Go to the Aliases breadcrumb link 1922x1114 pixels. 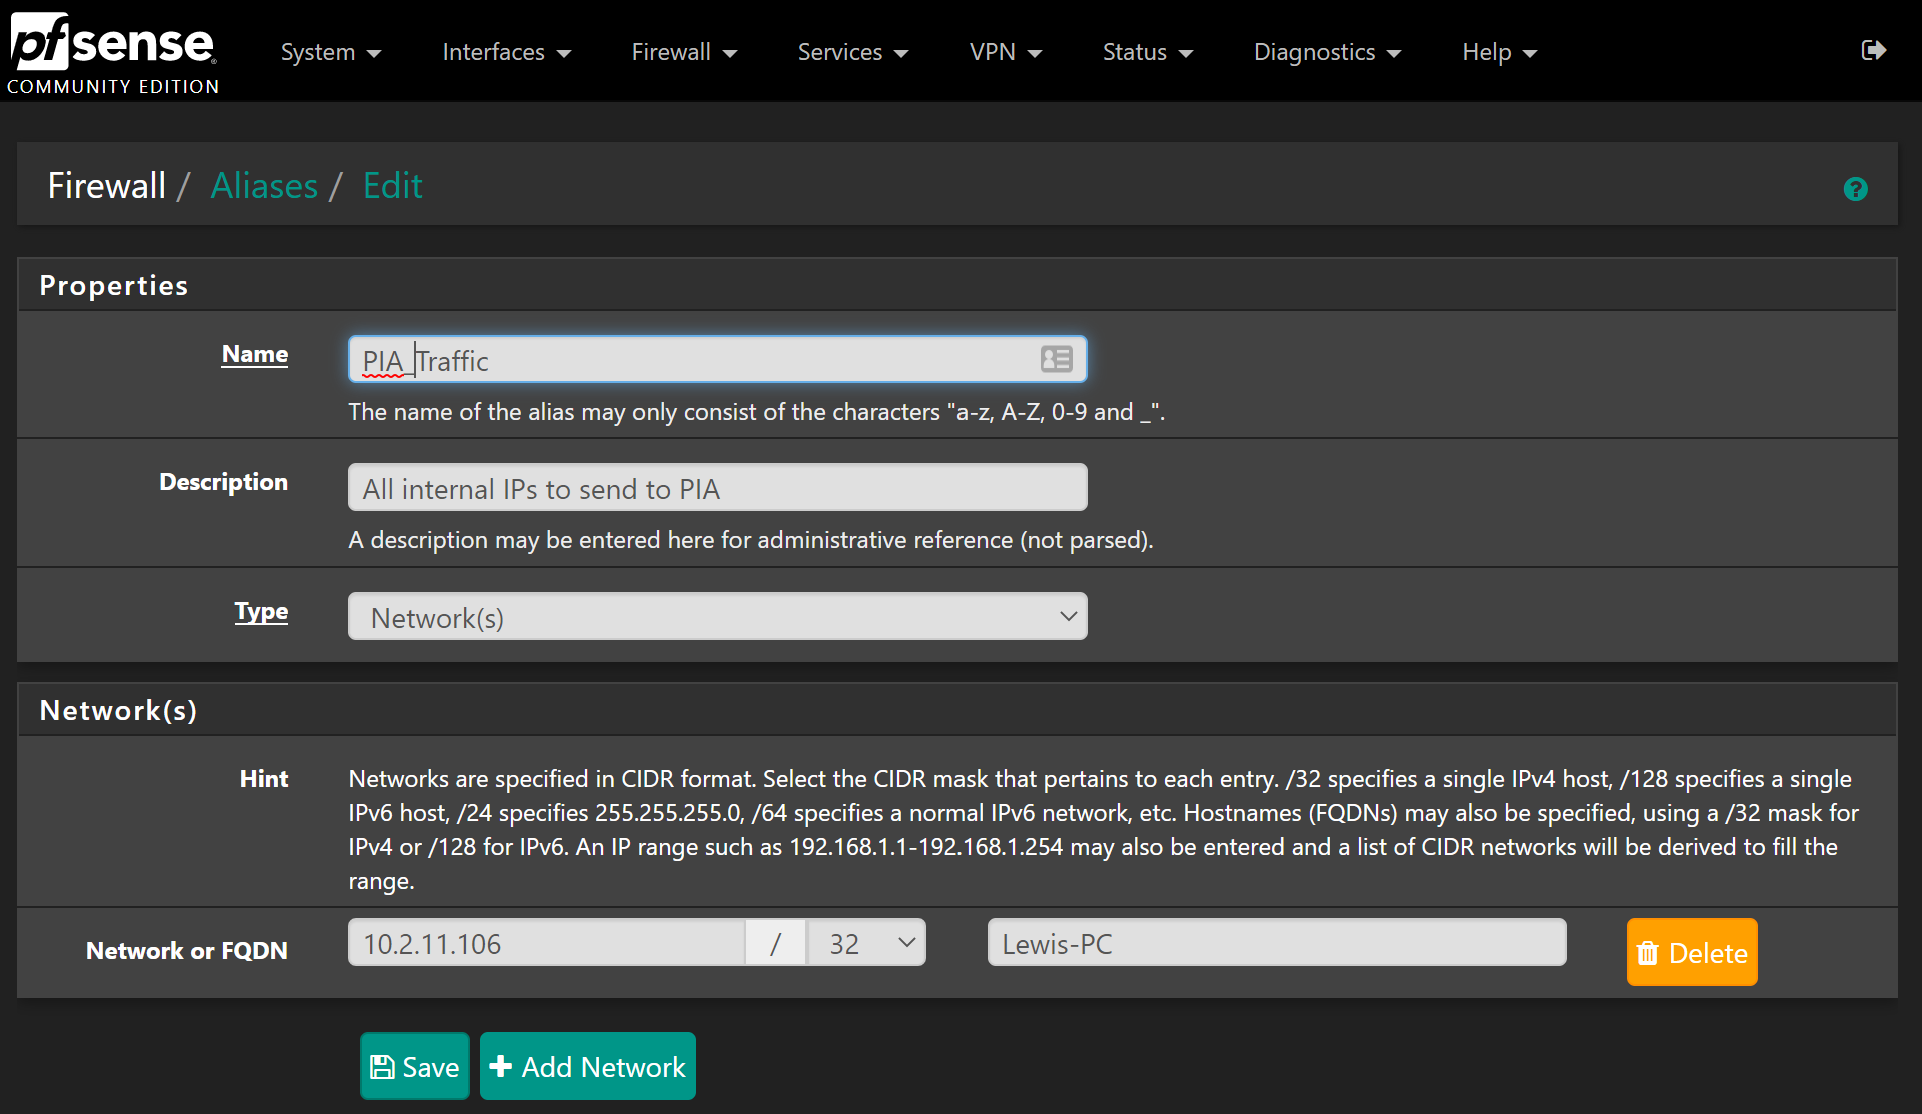[264, 186]
